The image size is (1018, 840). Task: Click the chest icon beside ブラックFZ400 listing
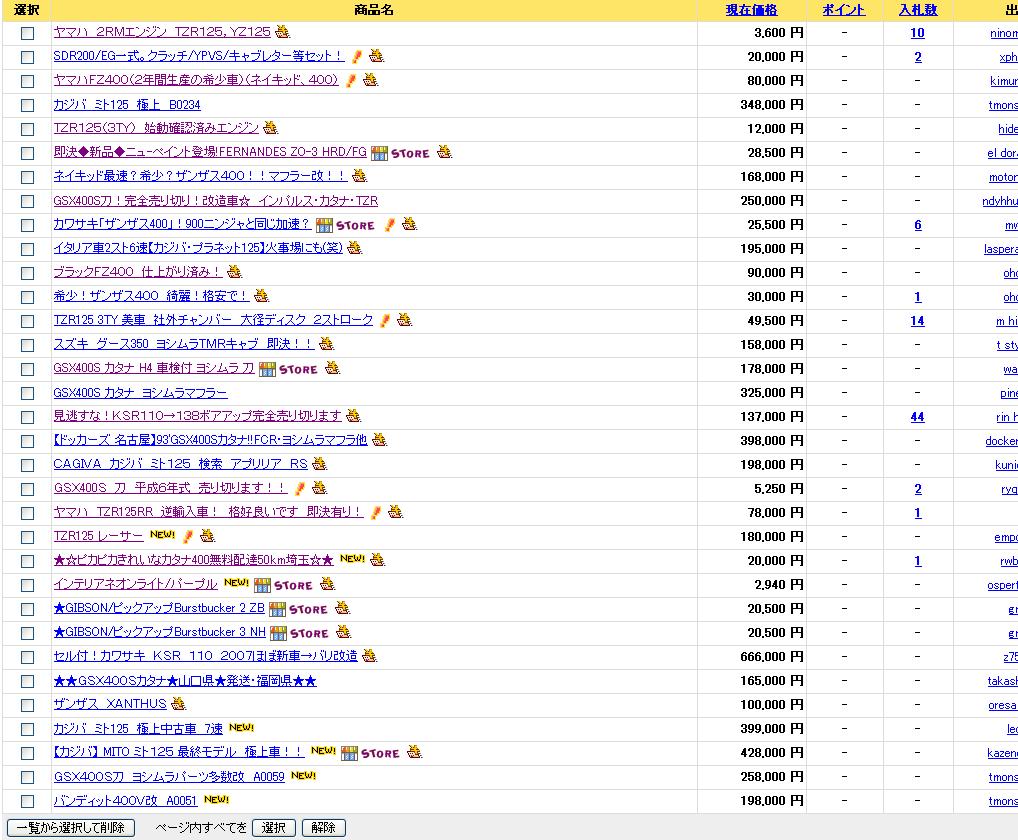click(234, 271)
